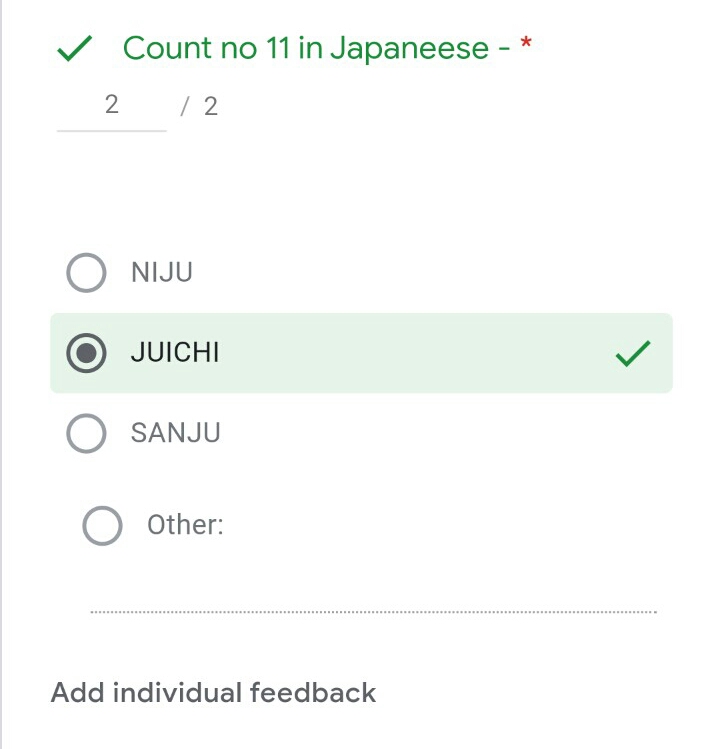Select the JUICHI radio button
Viewport: 720px width, 749px height.
[86, 353]
